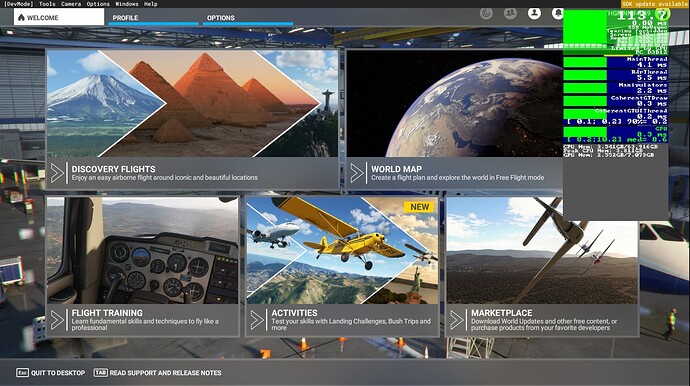690x386 pixels.
Task: Click the home icon on the Welcome tab
Action: pyautogui.click(x=21, y=18)
